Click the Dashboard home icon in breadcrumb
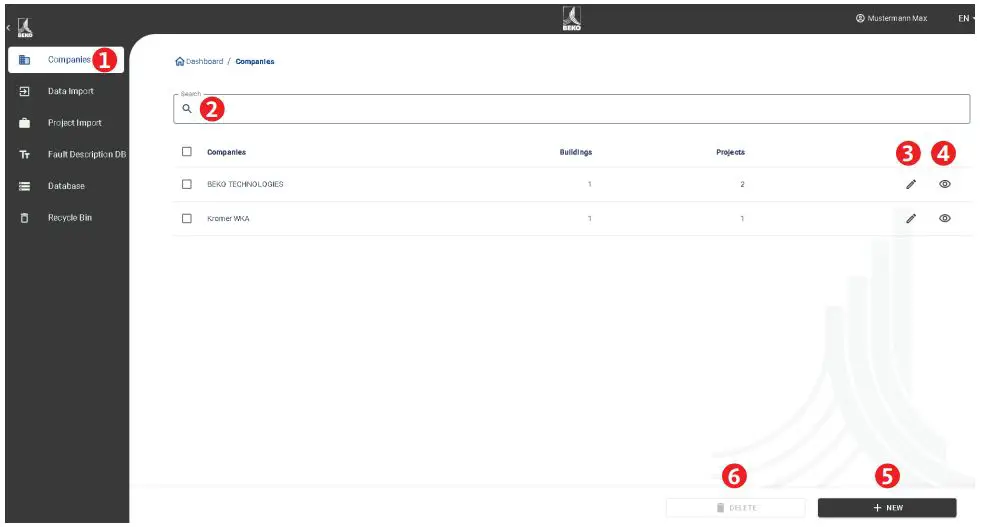Screen dimensions: 981x527 [180, 61]
